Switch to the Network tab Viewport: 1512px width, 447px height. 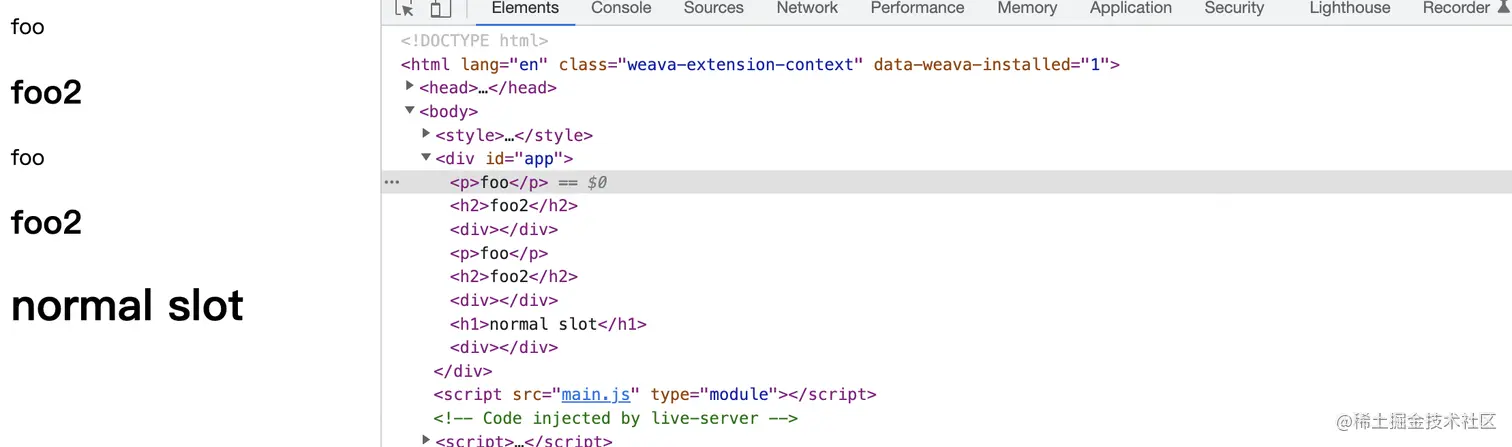pyautogui.click(x=807, y=8)
